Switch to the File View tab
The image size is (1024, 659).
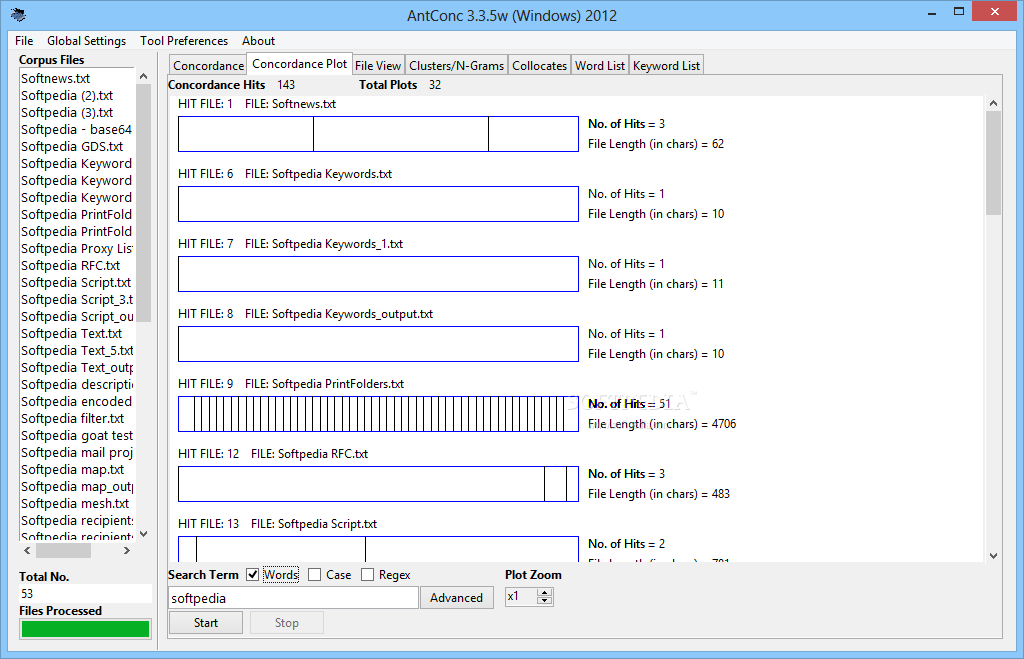coord(378,65)
